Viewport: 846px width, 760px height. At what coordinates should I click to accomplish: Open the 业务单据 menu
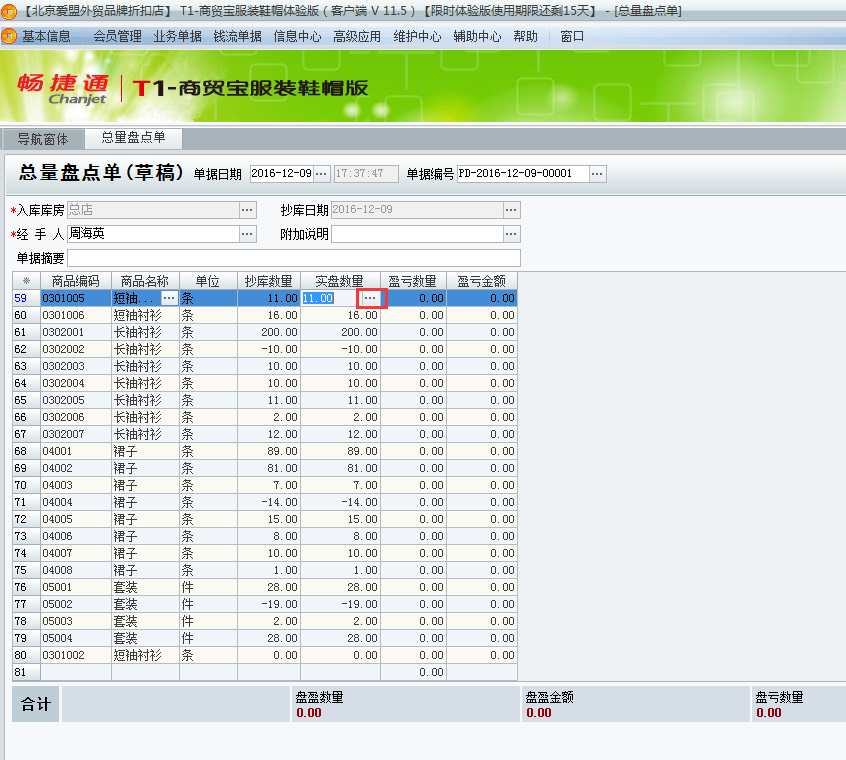(x=177, y=36)
